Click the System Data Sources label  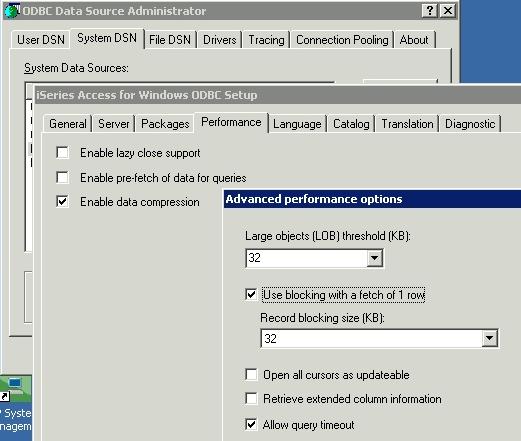click(x=76, y=68)
